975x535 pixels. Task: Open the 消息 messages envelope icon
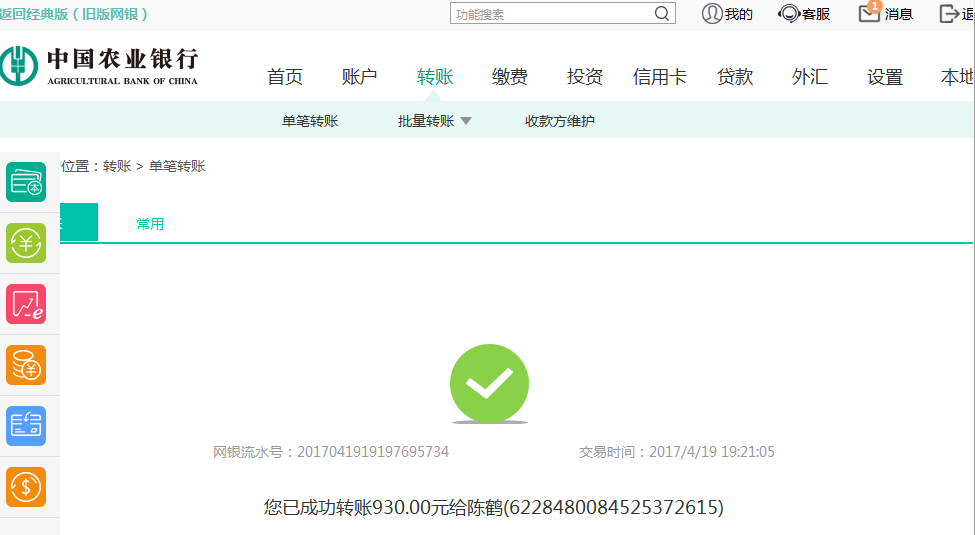tap(869, 14)
